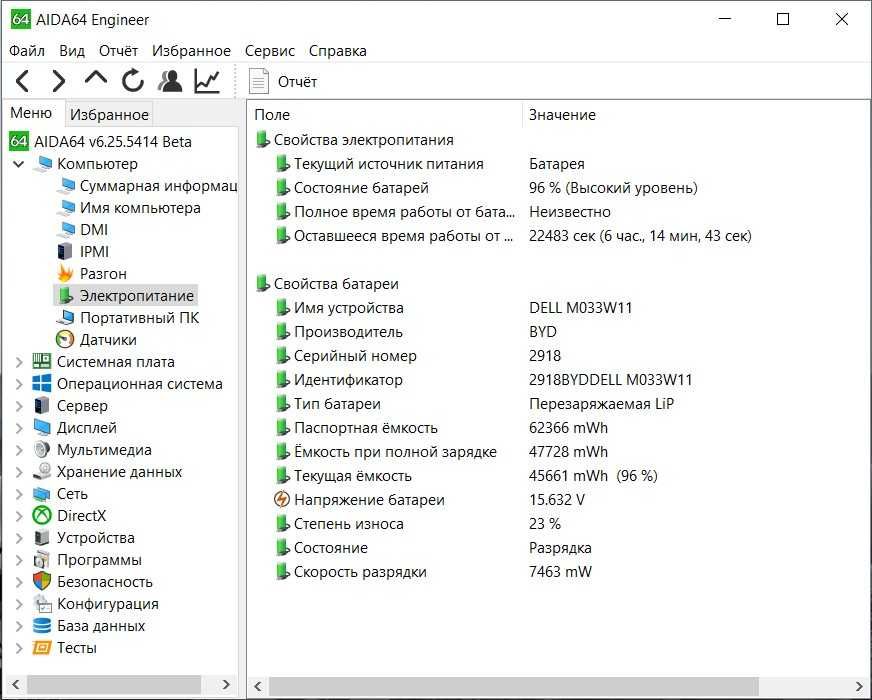Select the Датчики gauge icon
This screenshot has width=872, height=700.
[65, 339]
